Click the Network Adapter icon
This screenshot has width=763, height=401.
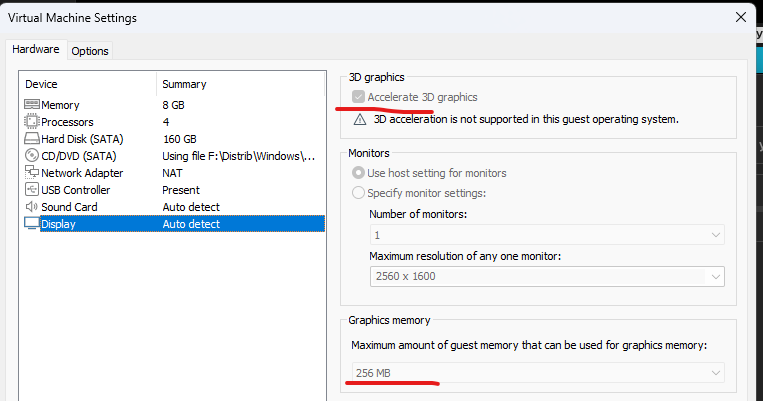tap(32, 173)
